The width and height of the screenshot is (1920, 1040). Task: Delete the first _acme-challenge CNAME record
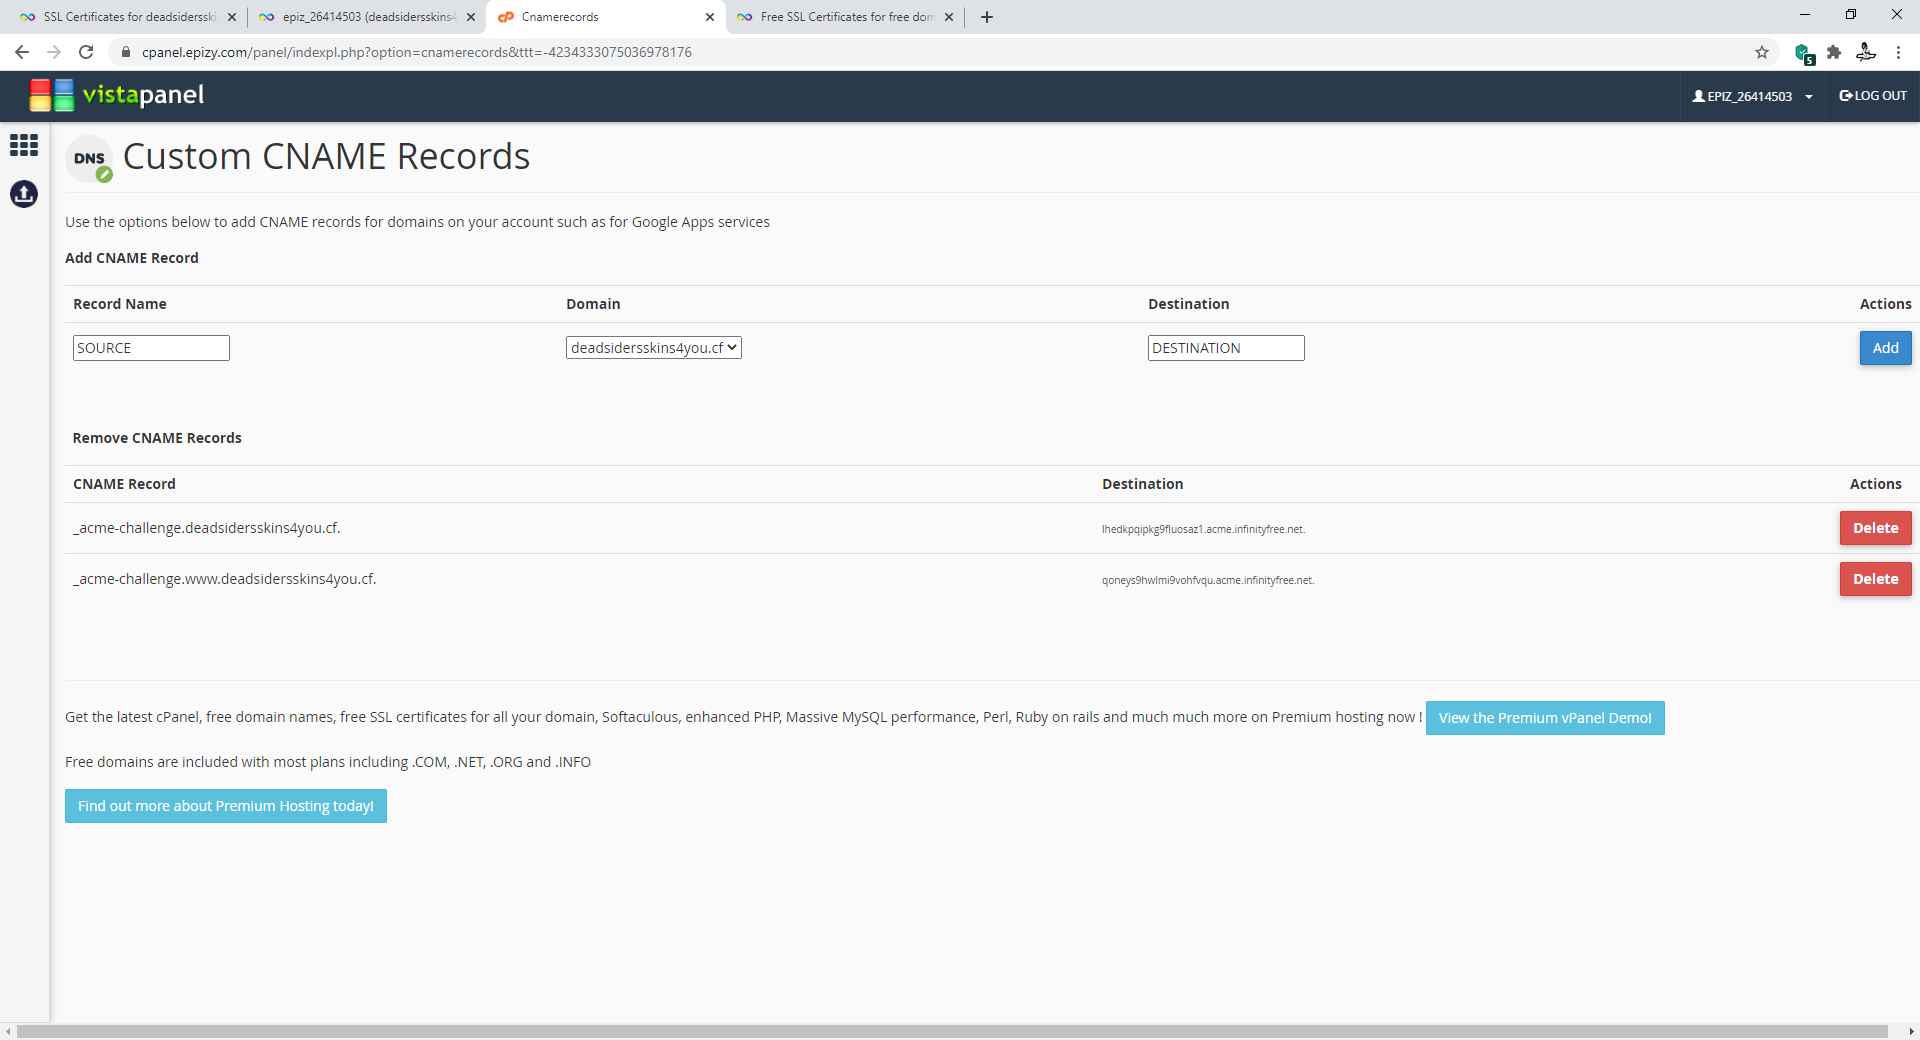[x=1875, y=528]
